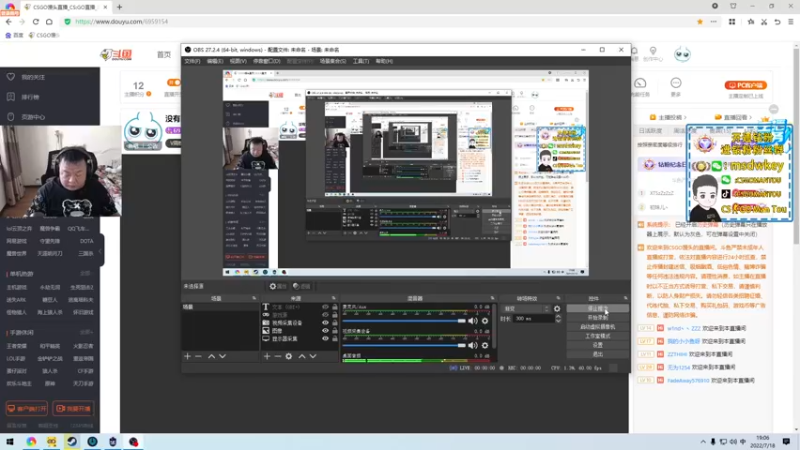Open OBS Settings from Controls panel
The width and height of the screenshot is (800, 450).
(597, 345)
